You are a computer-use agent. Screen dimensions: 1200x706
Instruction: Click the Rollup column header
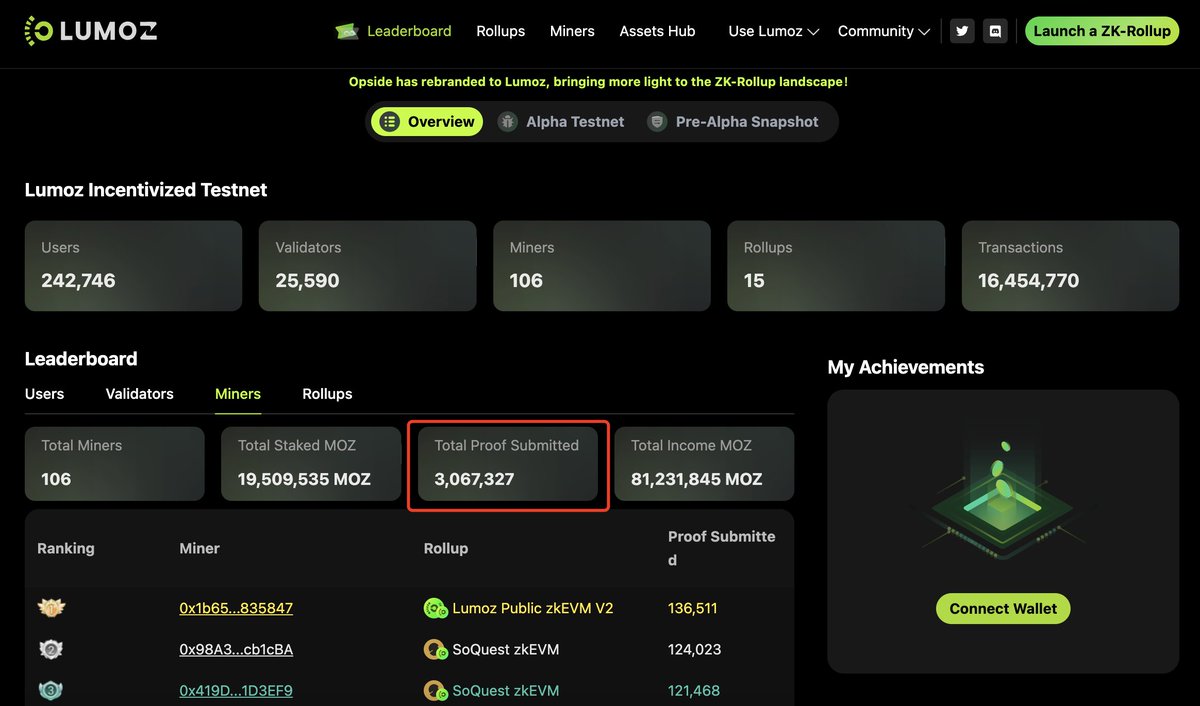[446, 548]
